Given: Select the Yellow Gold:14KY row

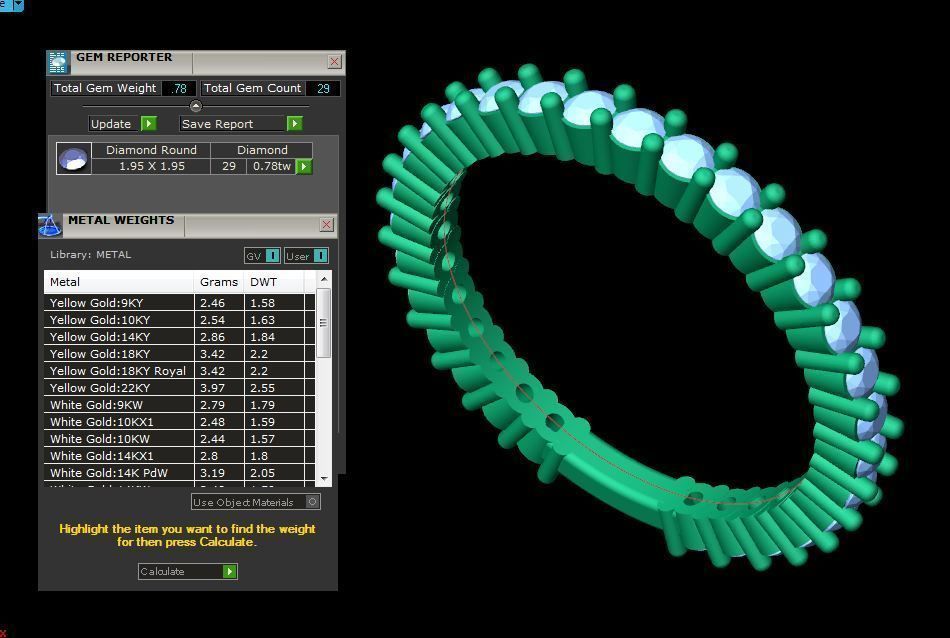Looking at the screenshot, I should (179, 336).
